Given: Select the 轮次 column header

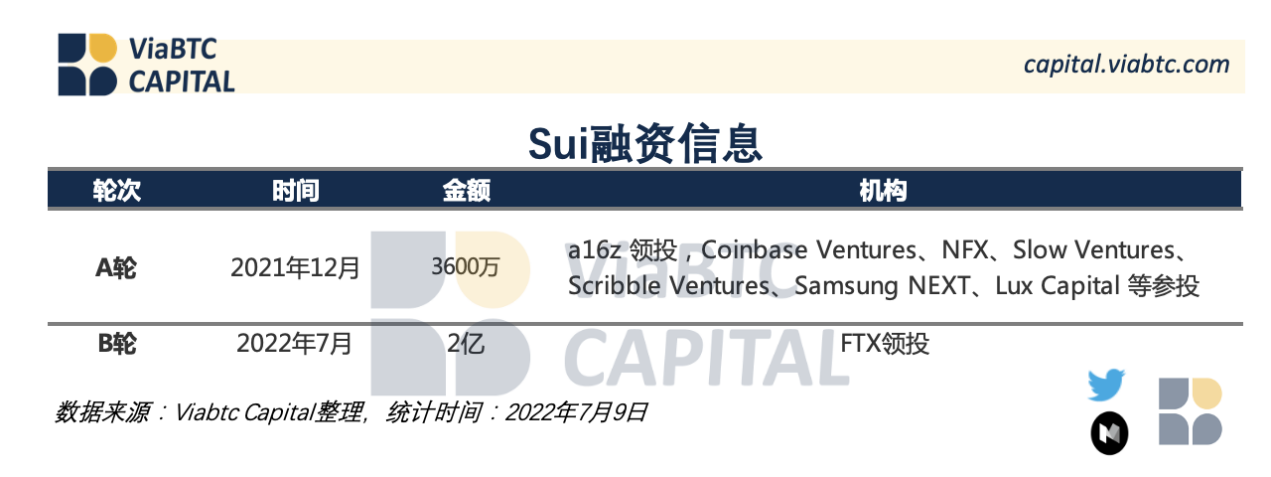Looking at the screenshot, I should (x=117, y=190).
